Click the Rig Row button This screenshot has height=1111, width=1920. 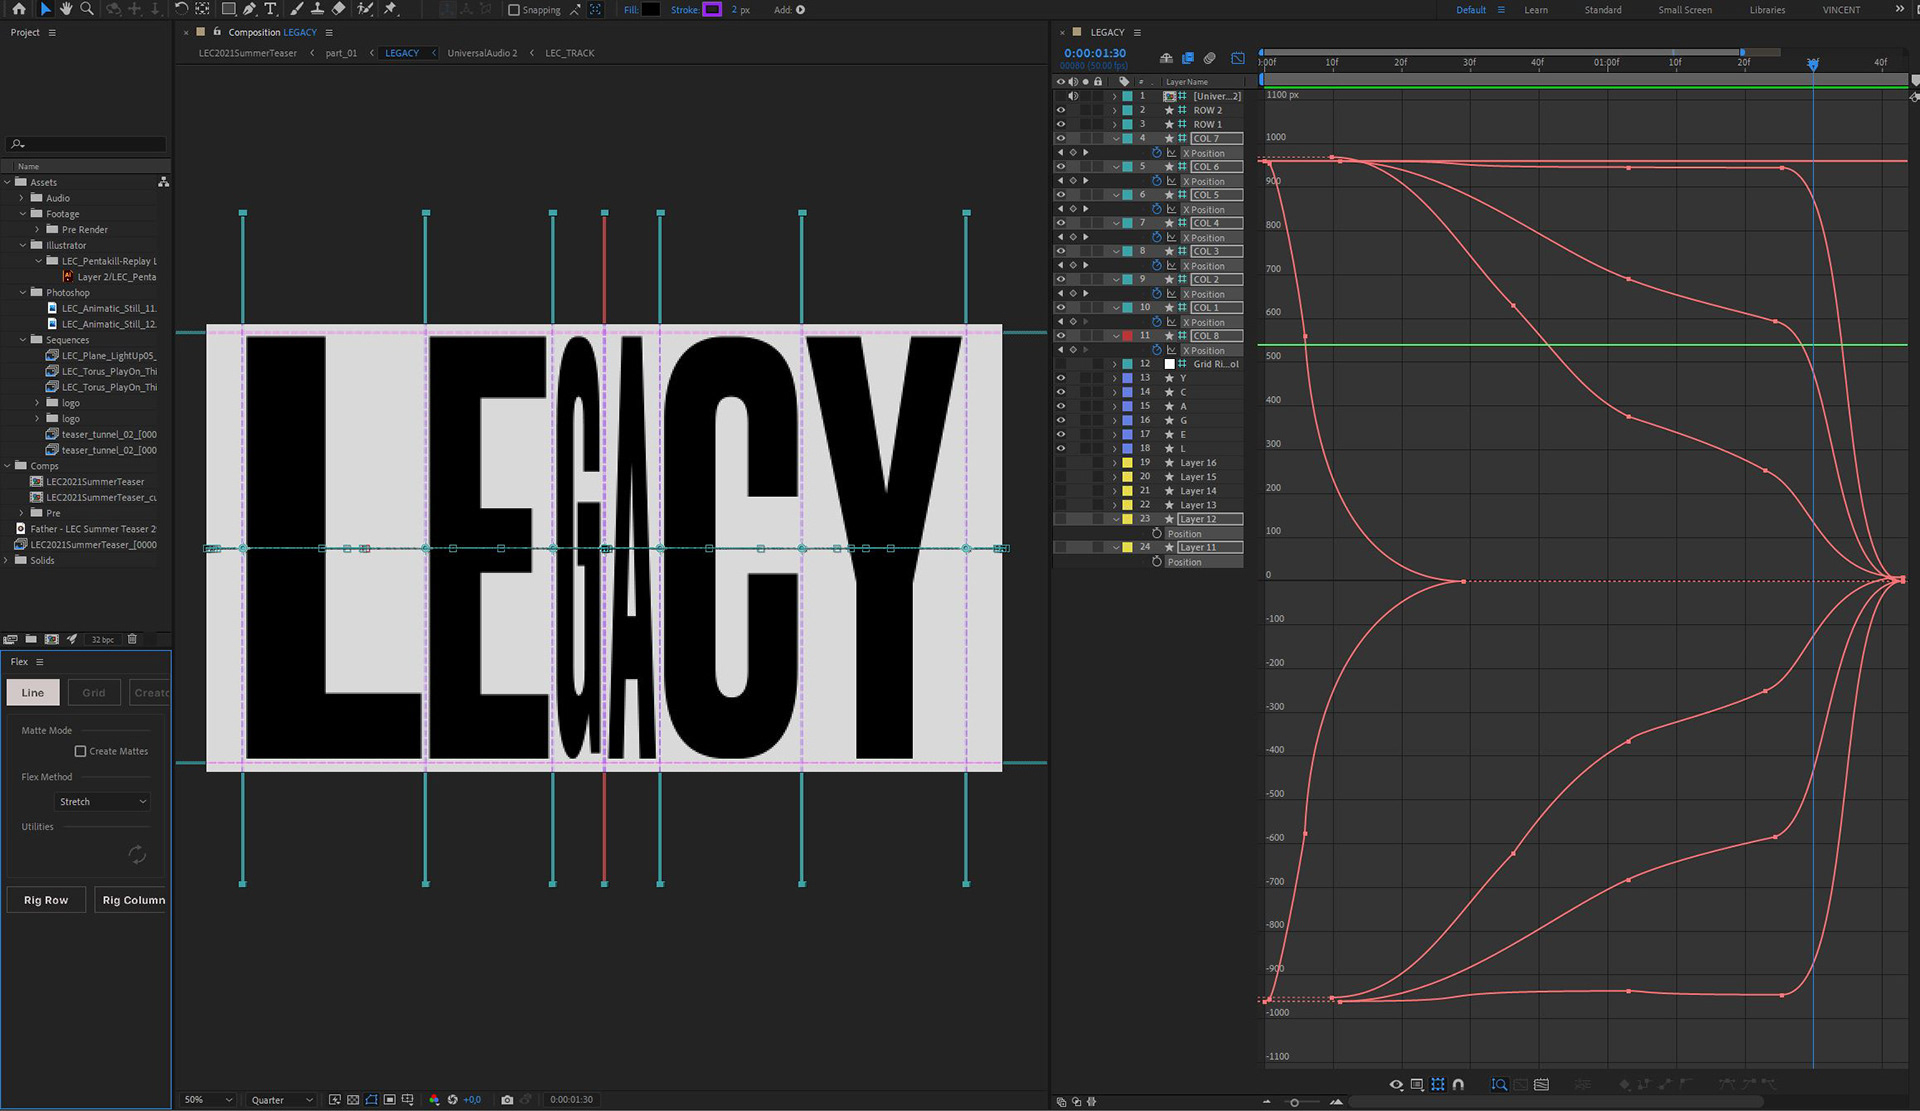coord(46,900)
